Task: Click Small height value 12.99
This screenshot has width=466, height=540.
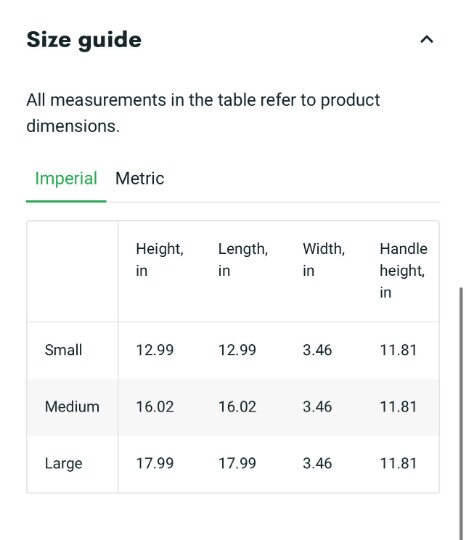Action: pyautogui.click(x=155, y=350)
